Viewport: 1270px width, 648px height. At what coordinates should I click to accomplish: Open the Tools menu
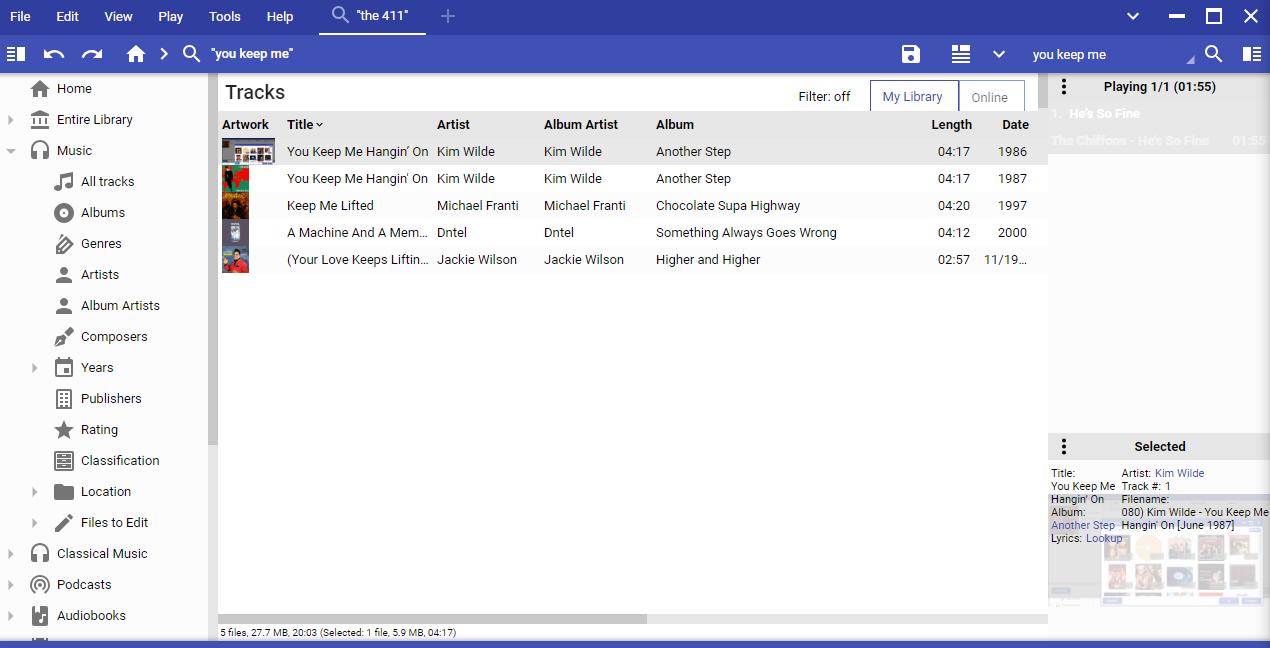(x=224, y=16)
